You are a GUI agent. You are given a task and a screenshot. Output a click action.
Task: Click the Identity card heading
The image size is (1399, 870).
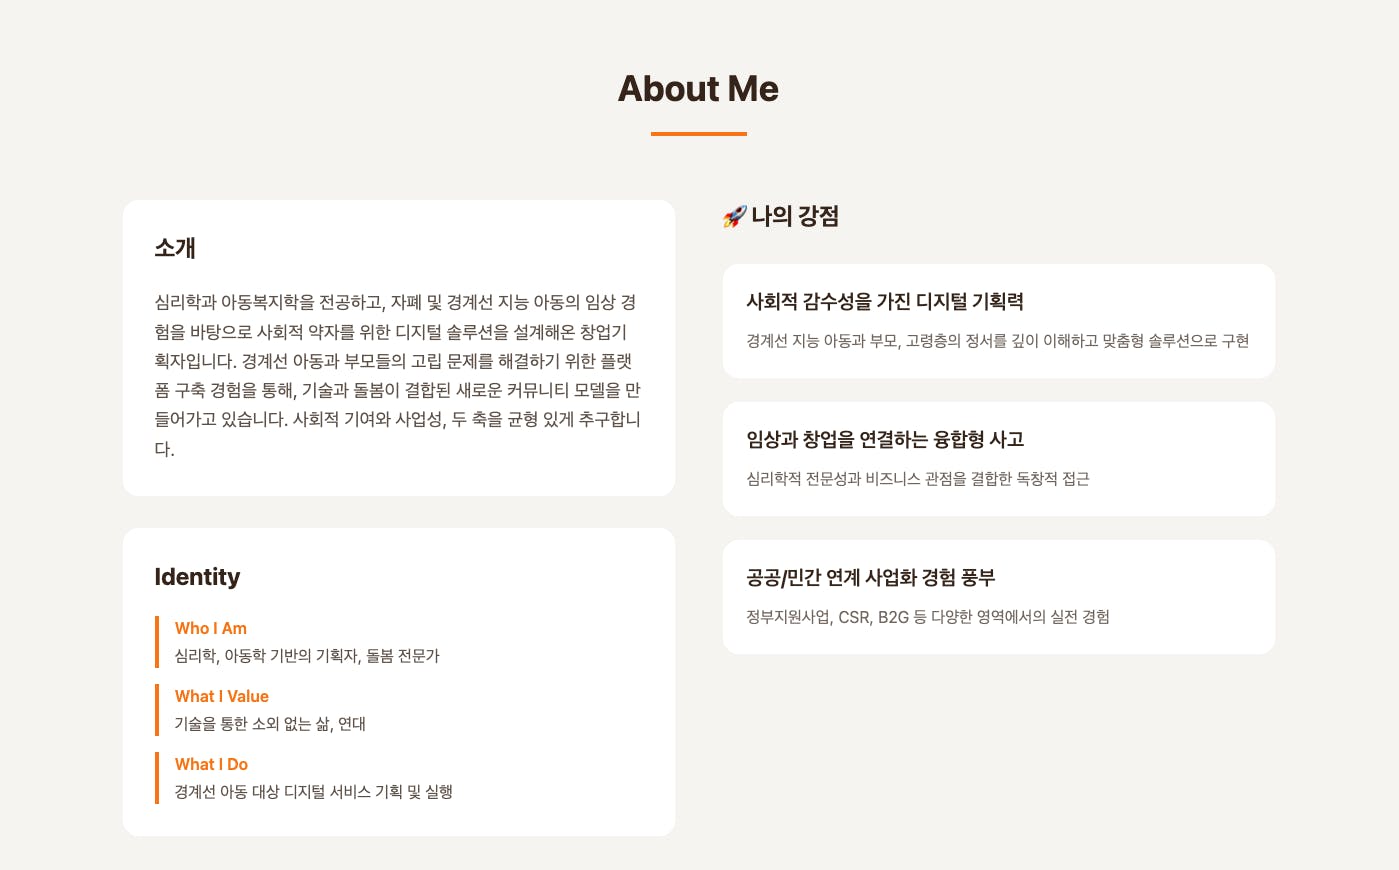[x=197, y=577]
